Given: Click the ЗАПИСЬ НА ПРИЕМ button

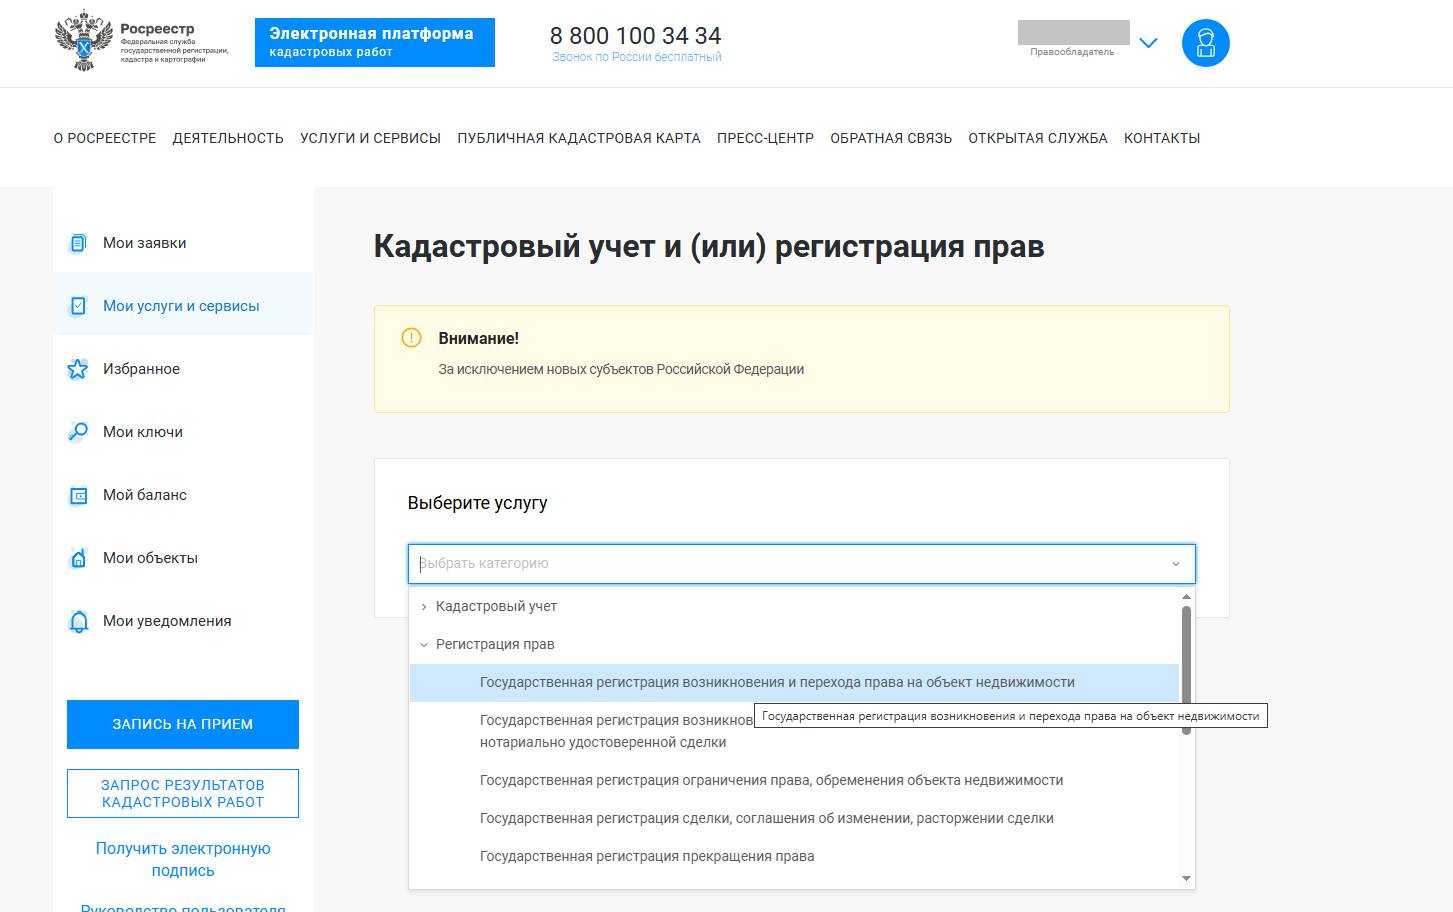Looking at the screenshot, I should coord(182,723).
